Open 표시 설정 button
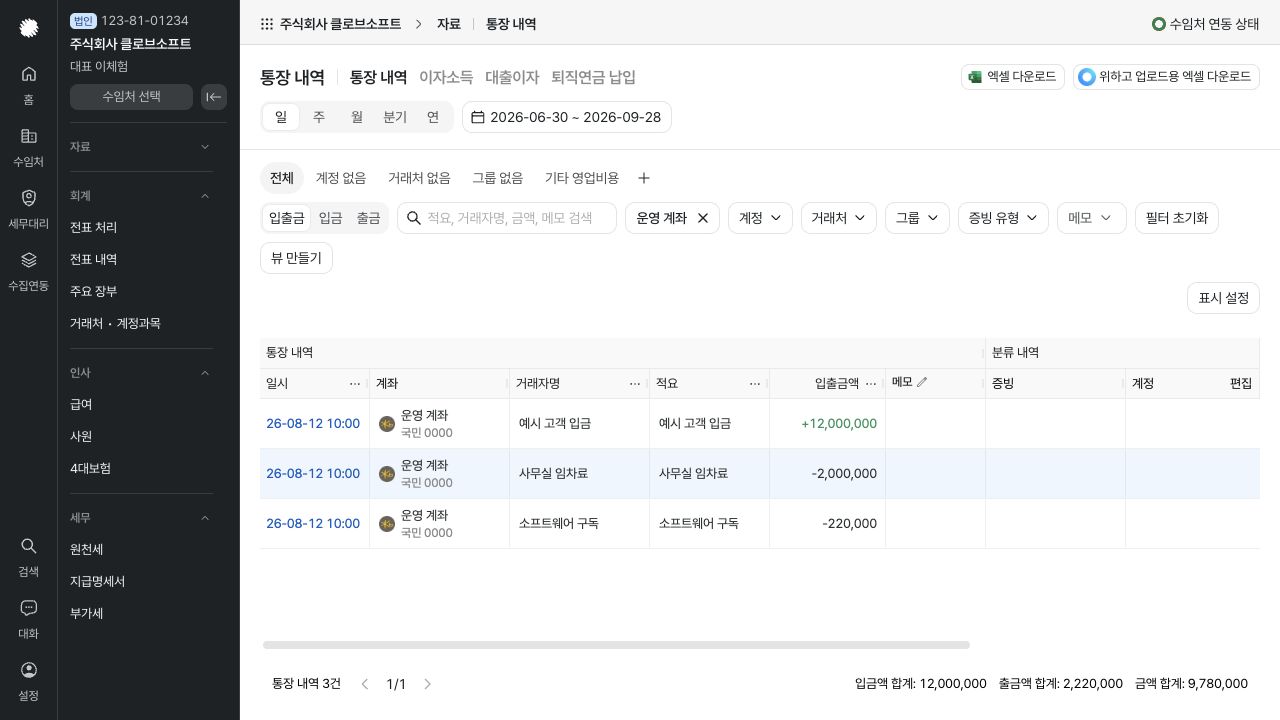This screenshot has width=1280, height=720. pos(1223,298)
